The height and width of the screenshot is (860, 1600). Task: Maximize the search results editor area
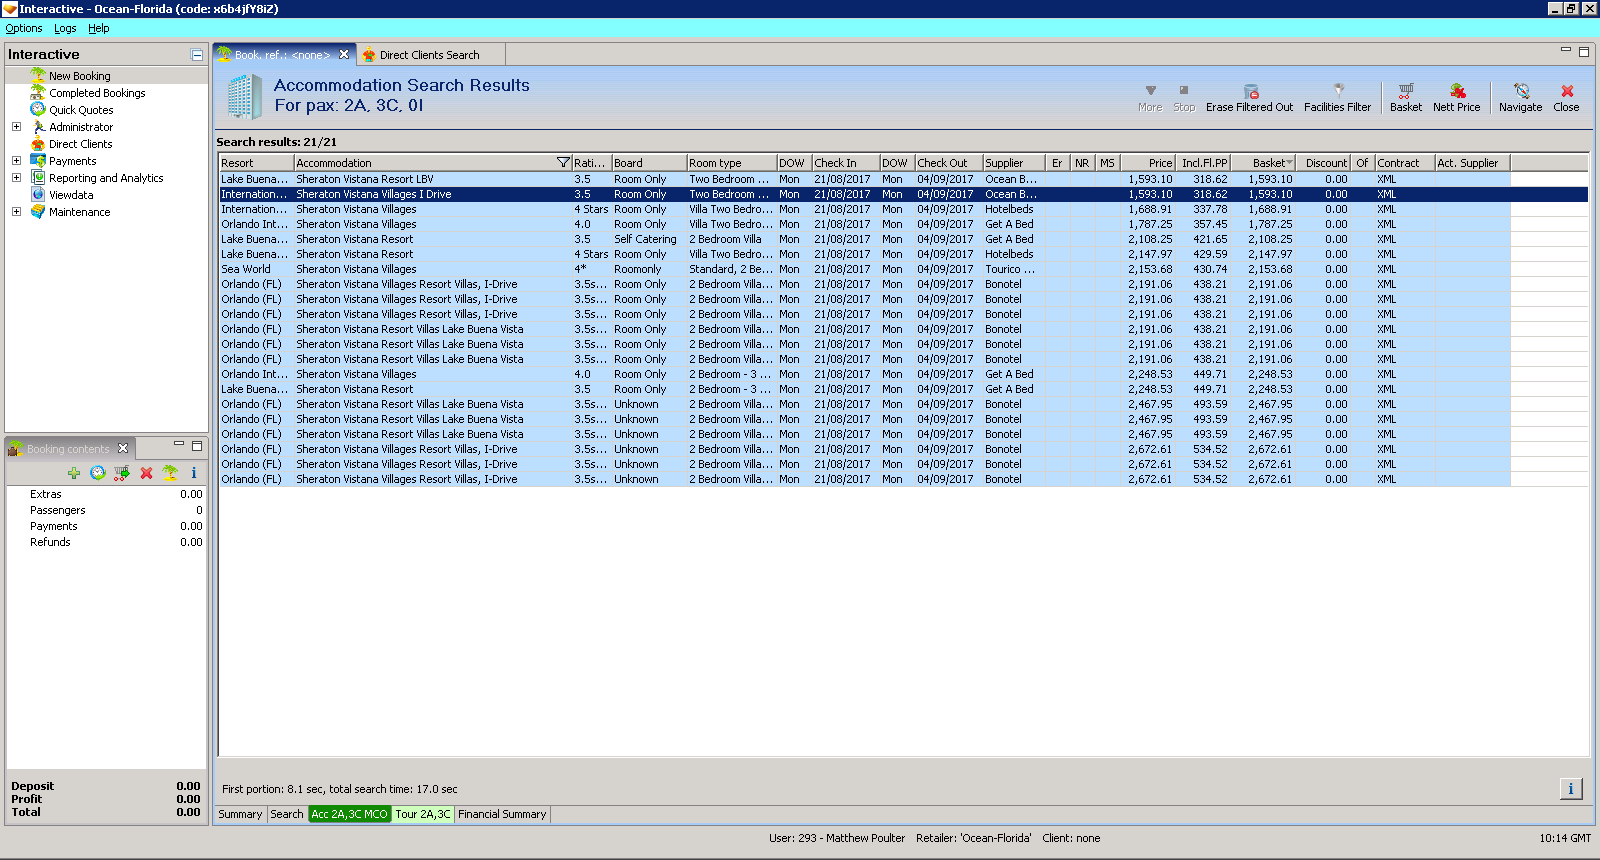1584,50
